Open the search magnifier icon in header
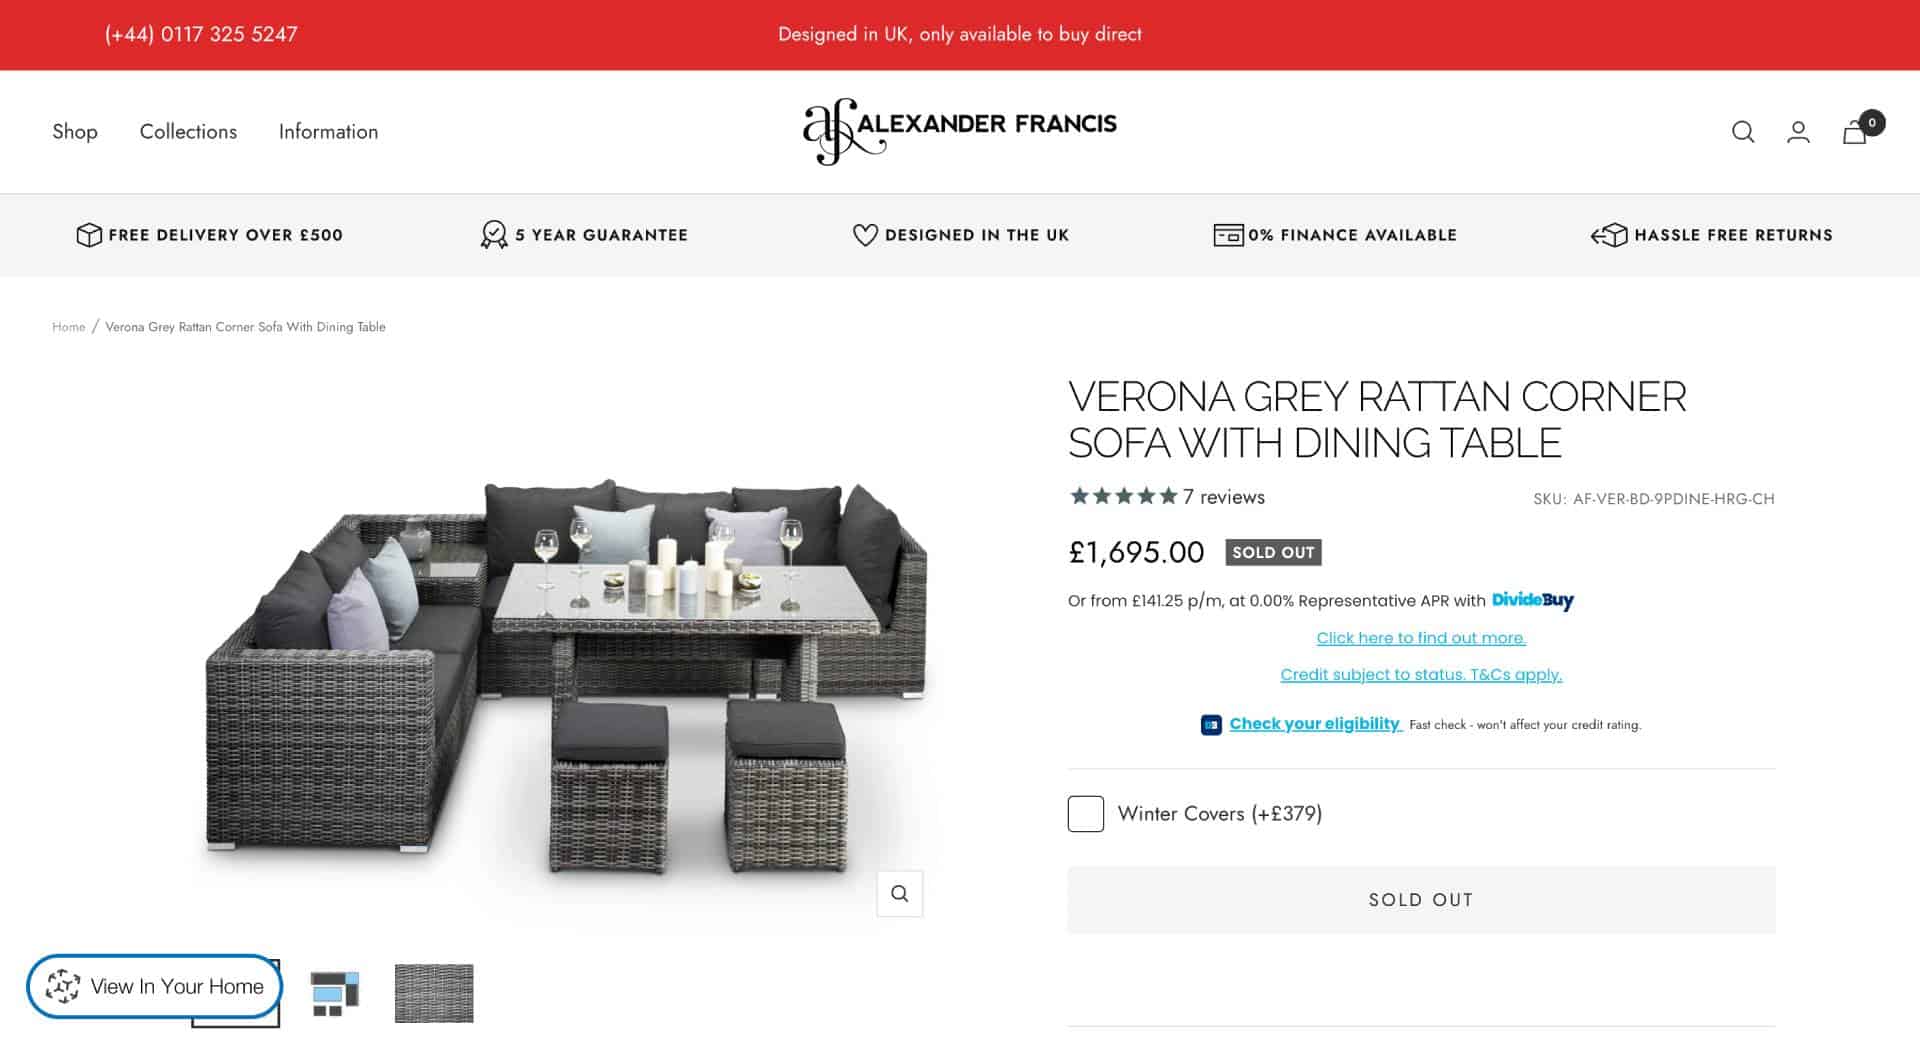Screen dimensions: 1920x1040 [x=1743, y=132]
